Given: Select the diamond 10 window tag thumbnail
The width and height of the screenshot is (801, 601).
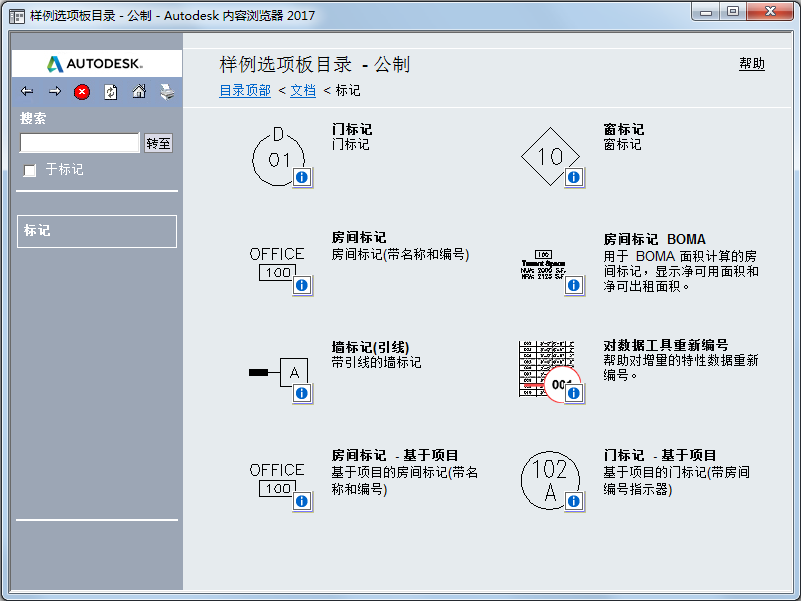Looking at the screenshot, I should click(550, 156).
